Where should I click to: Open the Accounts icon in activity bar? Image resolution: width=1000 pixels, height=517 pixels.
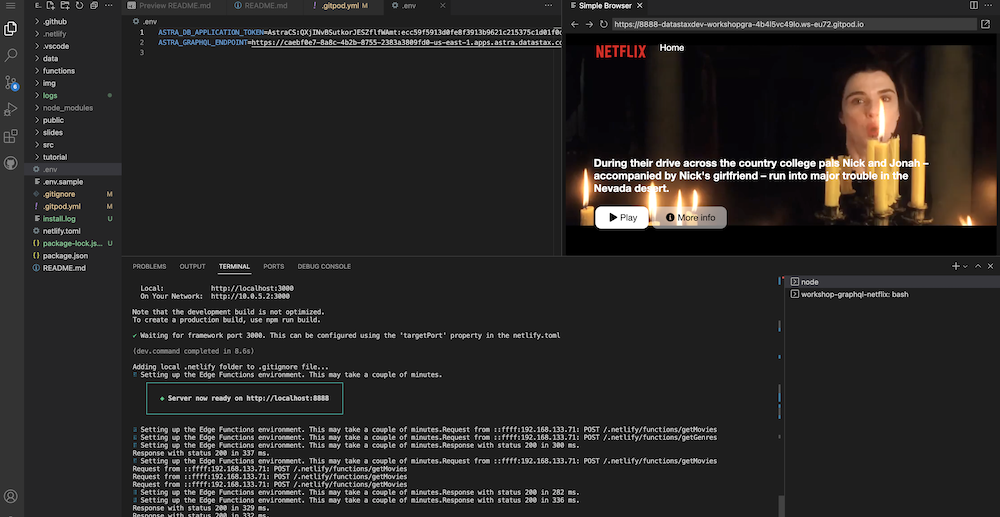pos(10,496)
